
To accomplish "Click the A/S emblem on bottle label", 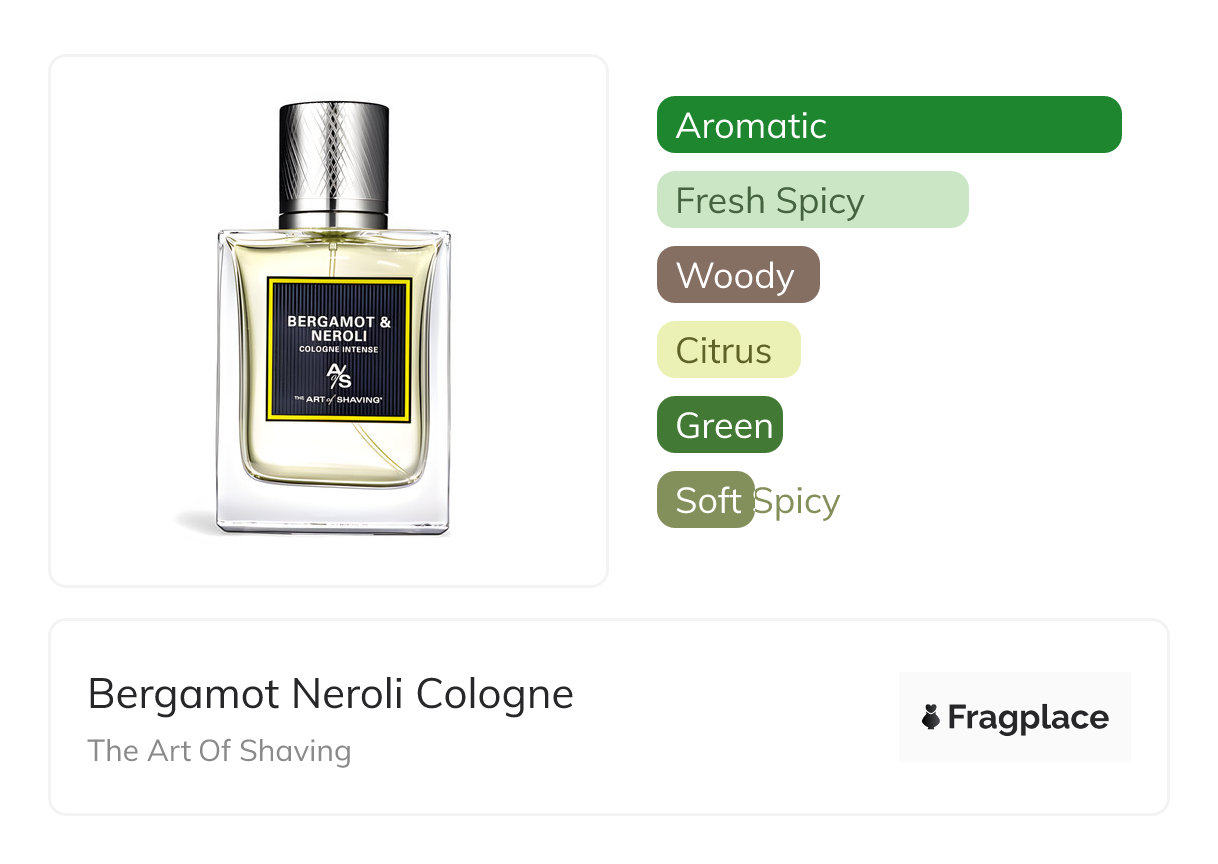I will click(x=339, y=375).
